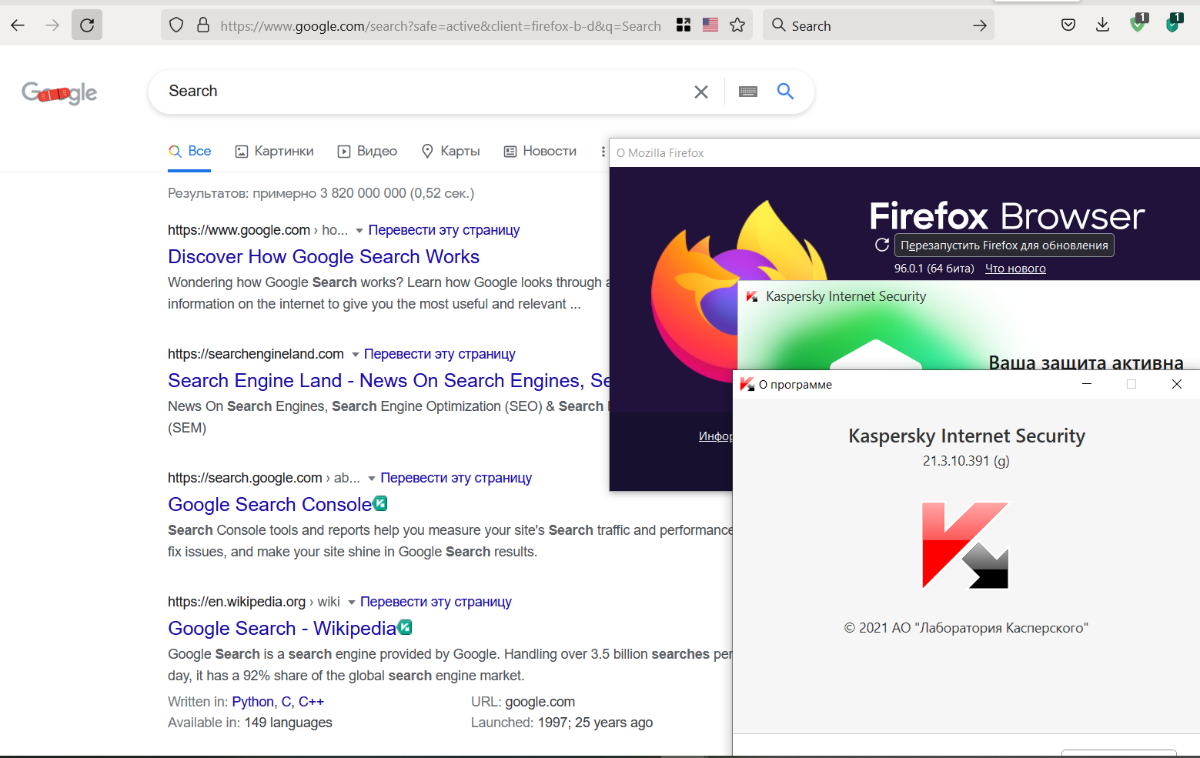Click 'Перезапустить Firefox для обновления' button
Screen dimensions: 1200x758
coord(1004,245)
